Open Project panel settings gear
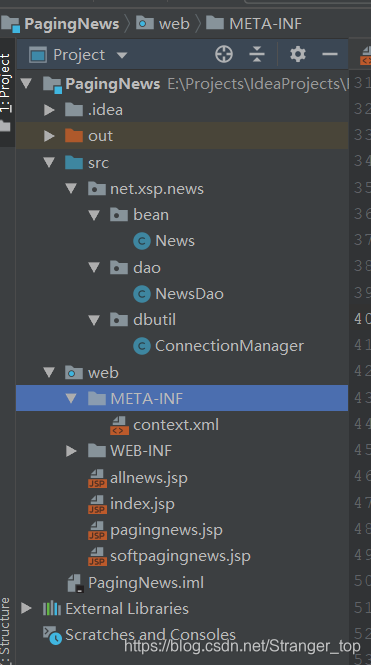This screenshot has width=371, height=665. tap(298, 54)
